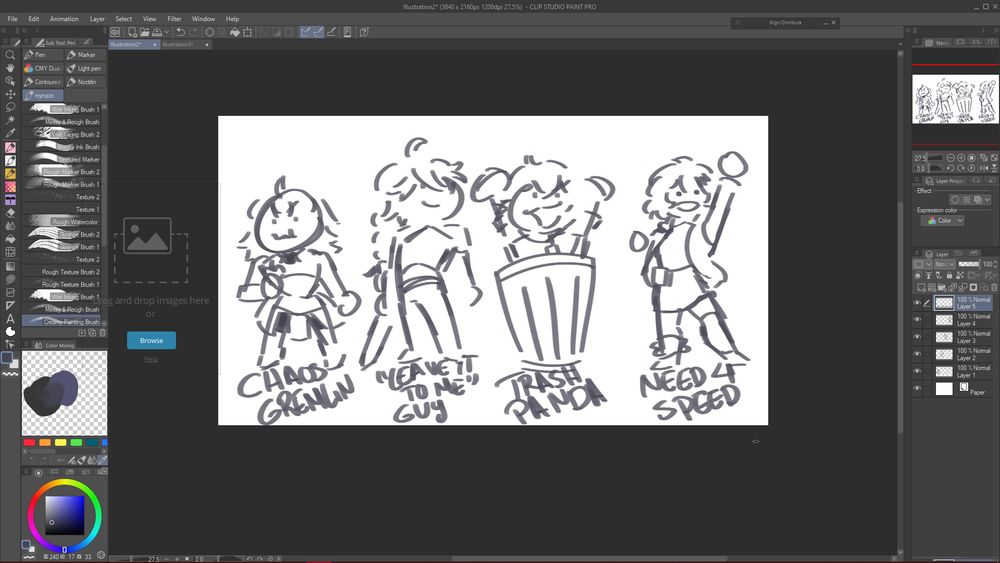Click the Browse button
The width and height of the screenshot is (1000, 563).
[151, 340]
